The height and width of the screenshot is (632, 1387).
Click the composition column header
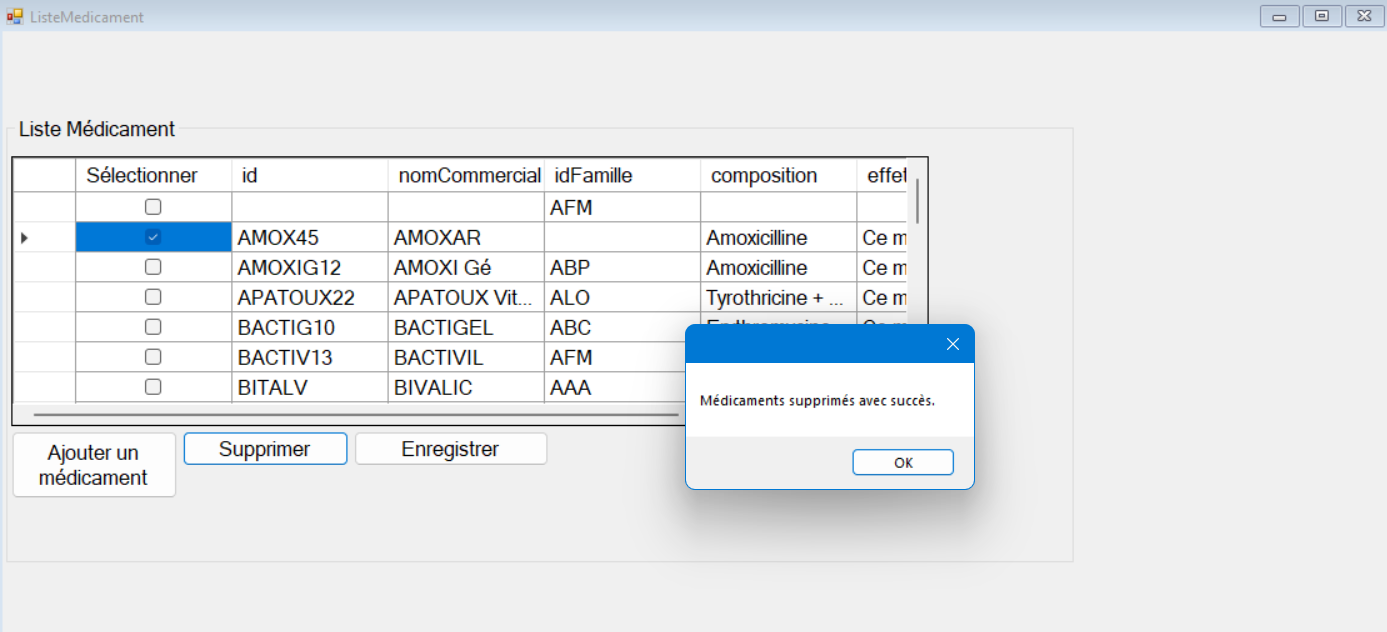(x=777, y=176)
